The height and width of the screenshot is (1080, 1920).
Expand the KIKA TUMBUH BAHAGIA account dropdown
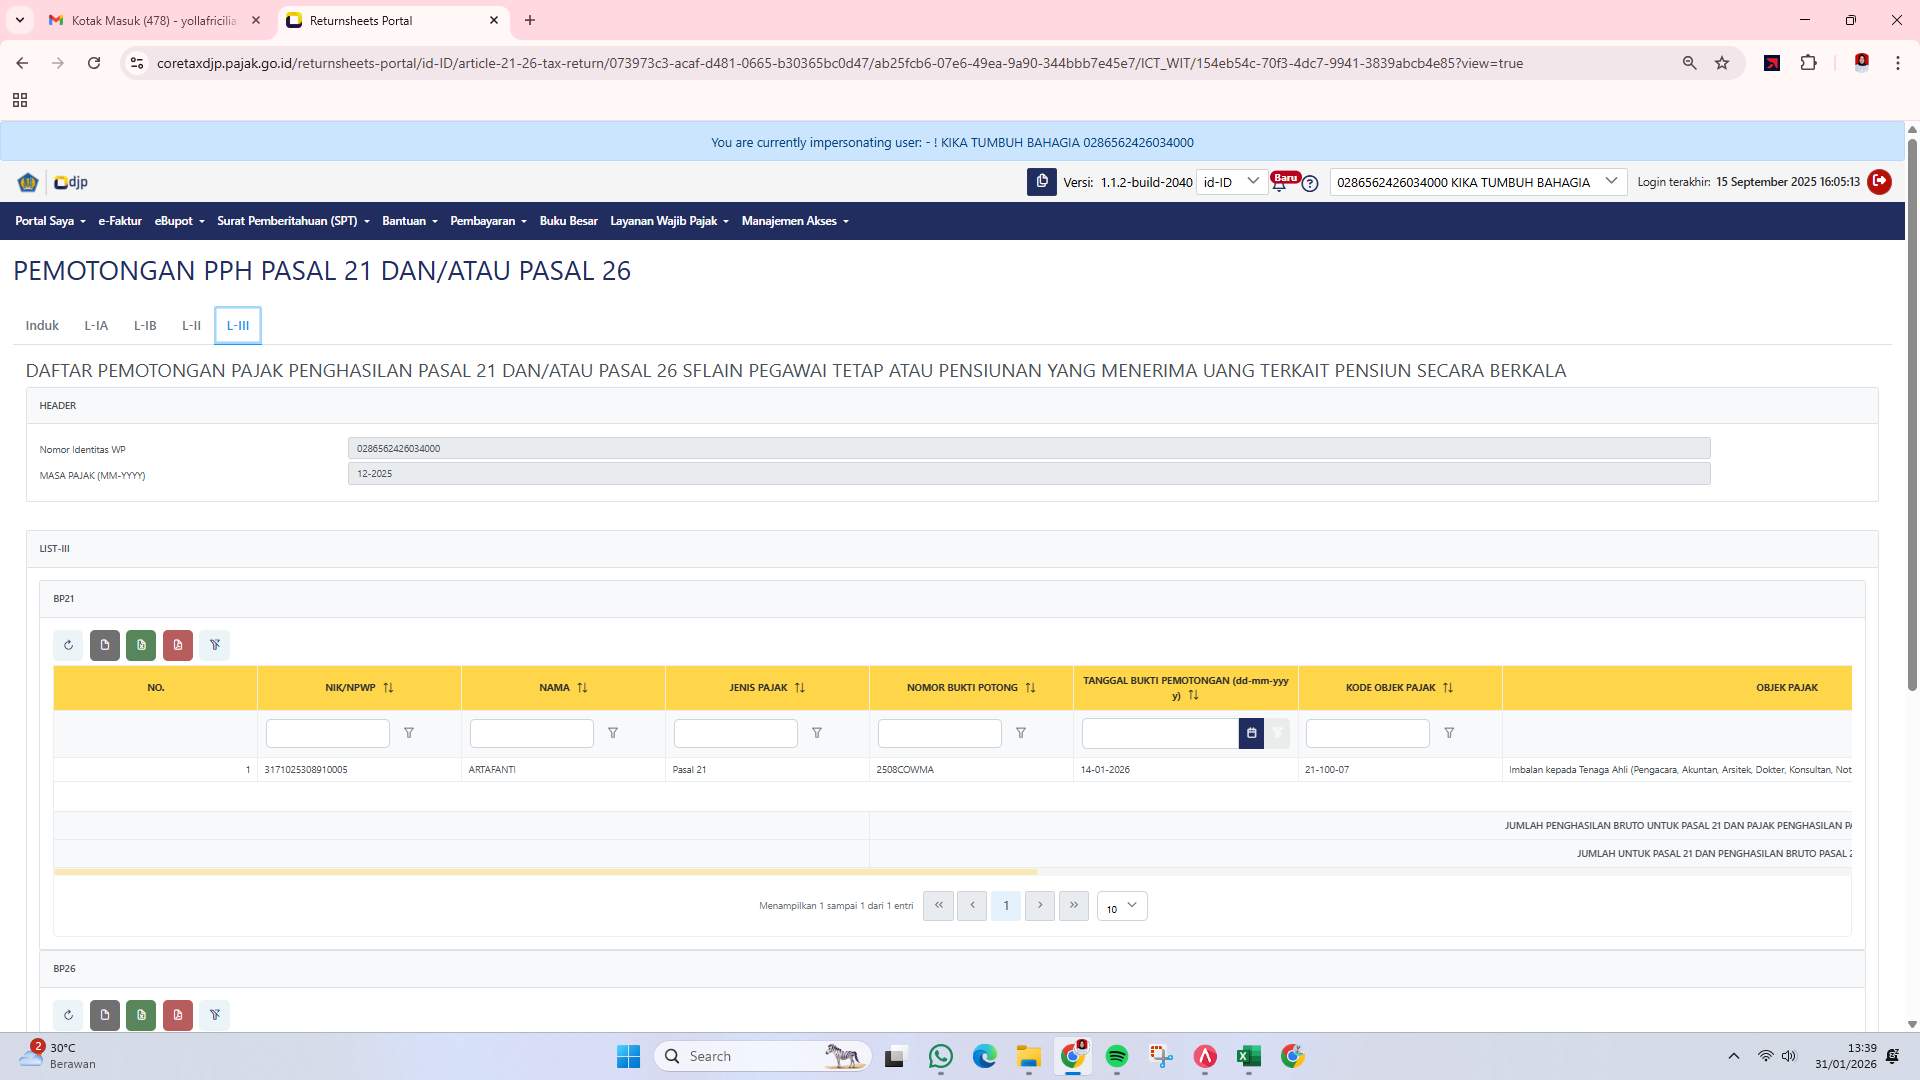(1611, 181)
